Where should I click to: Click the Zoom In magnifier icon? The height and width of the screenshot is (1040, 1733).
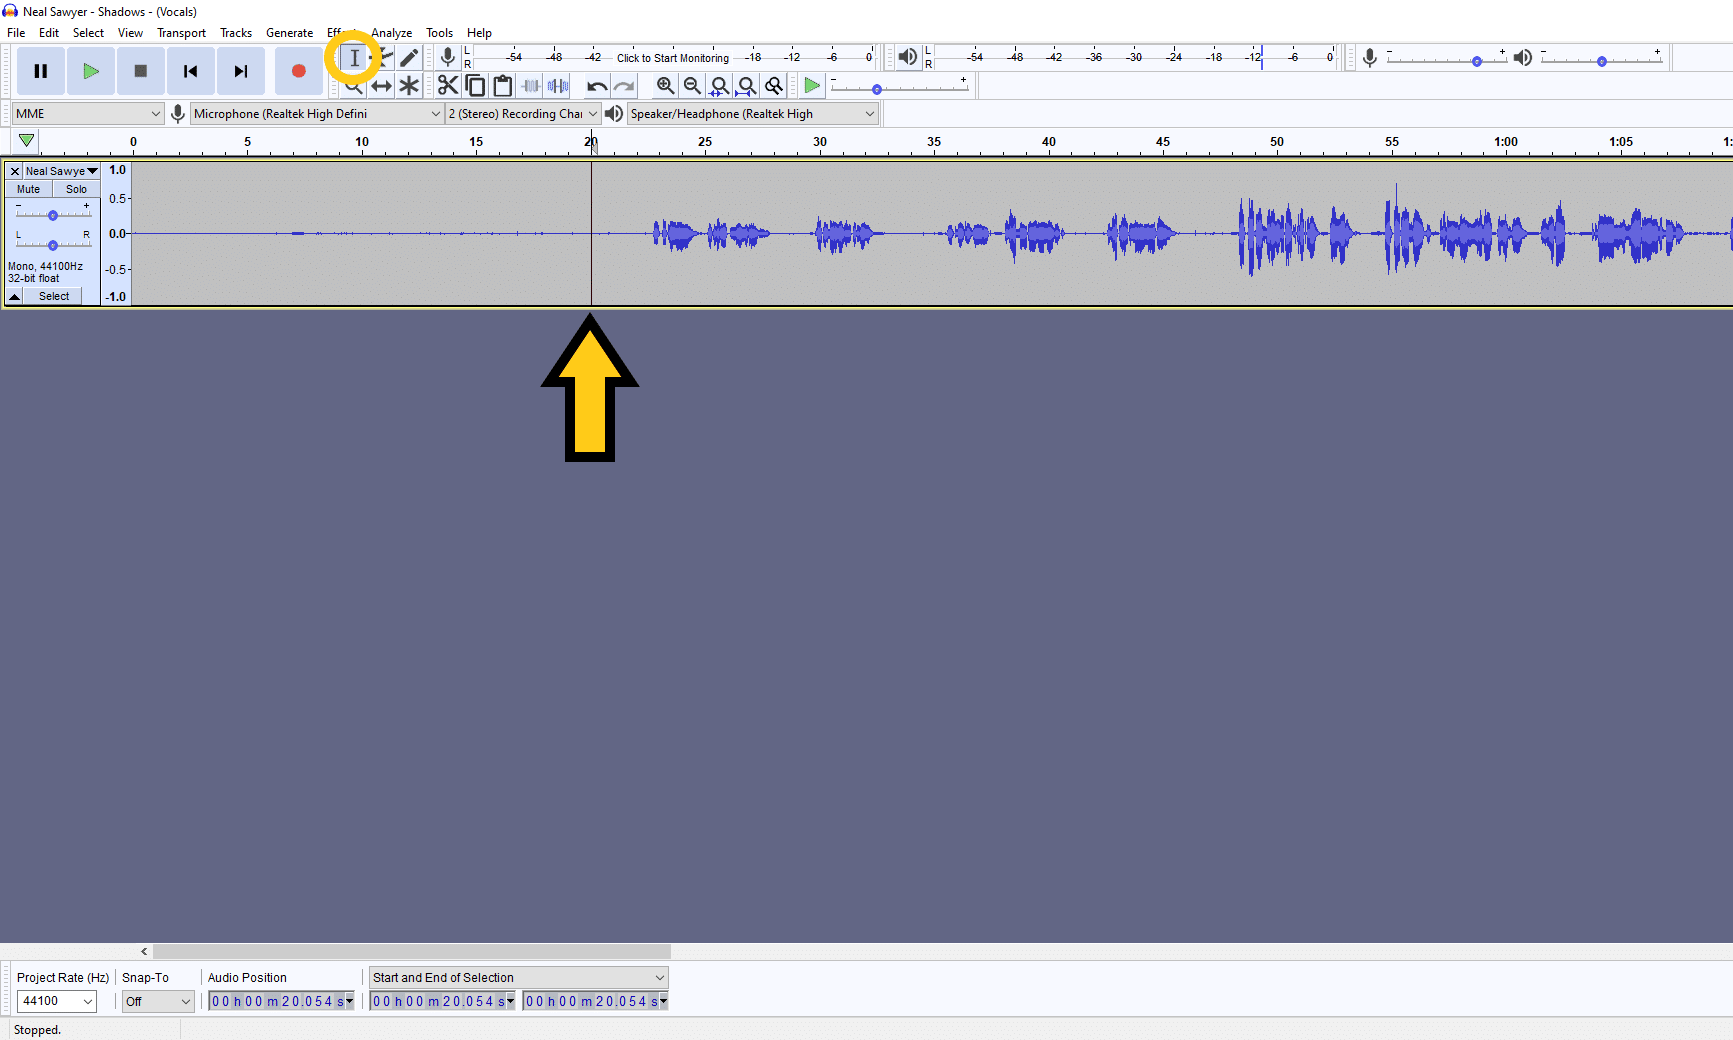pyautogui.click(x=666, y=86)
